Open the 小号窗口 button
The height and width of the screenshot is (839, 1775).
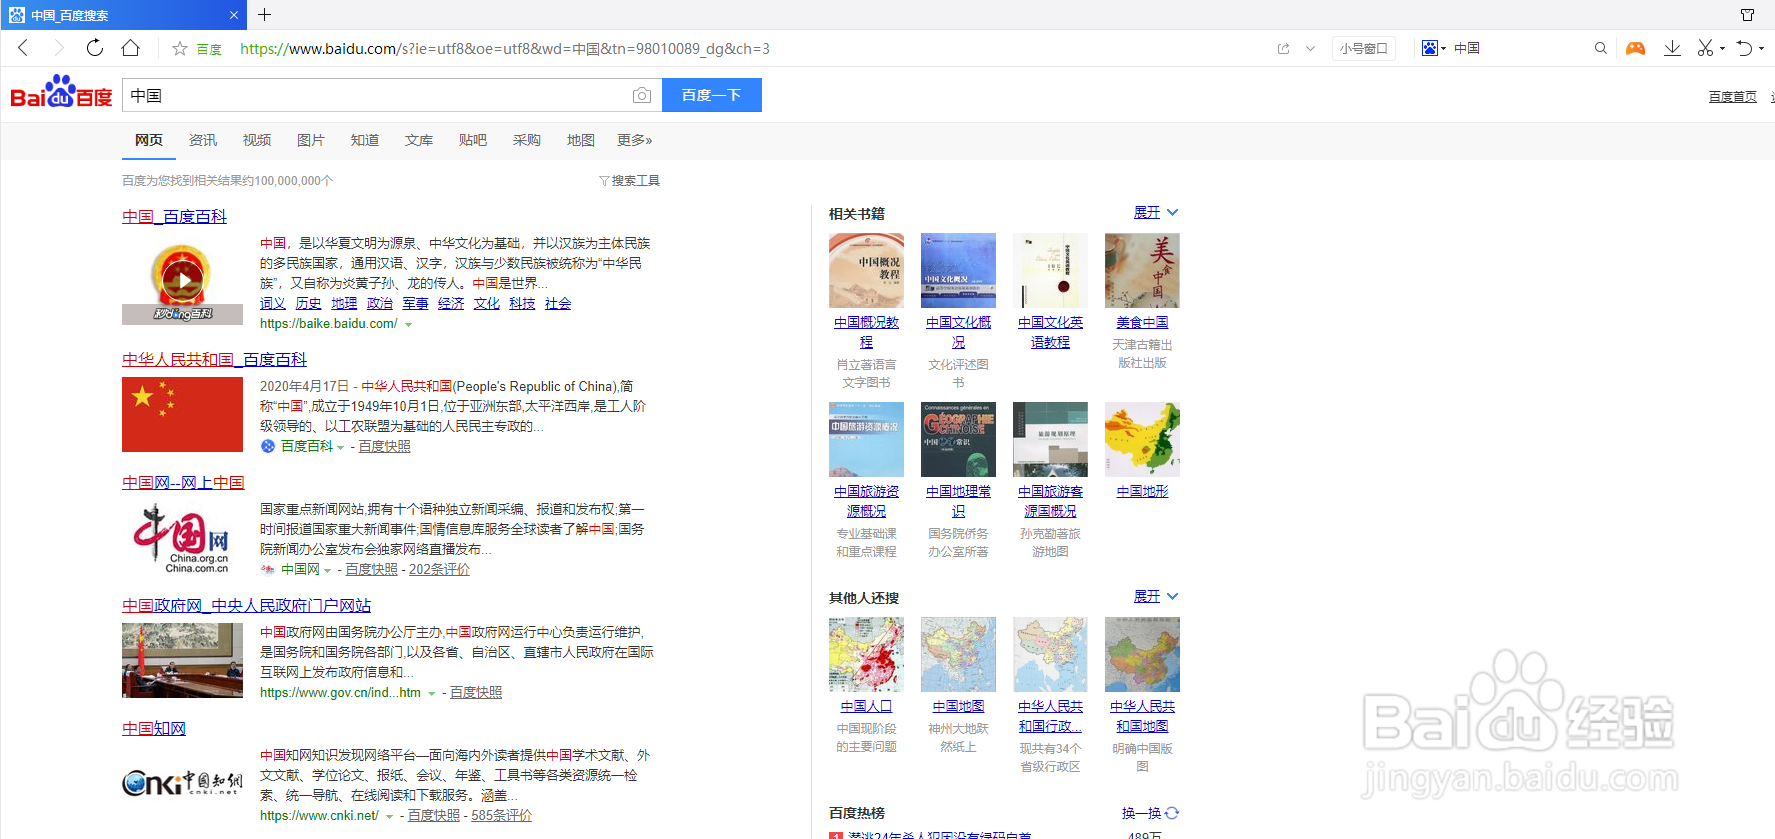coord(1364,48)
